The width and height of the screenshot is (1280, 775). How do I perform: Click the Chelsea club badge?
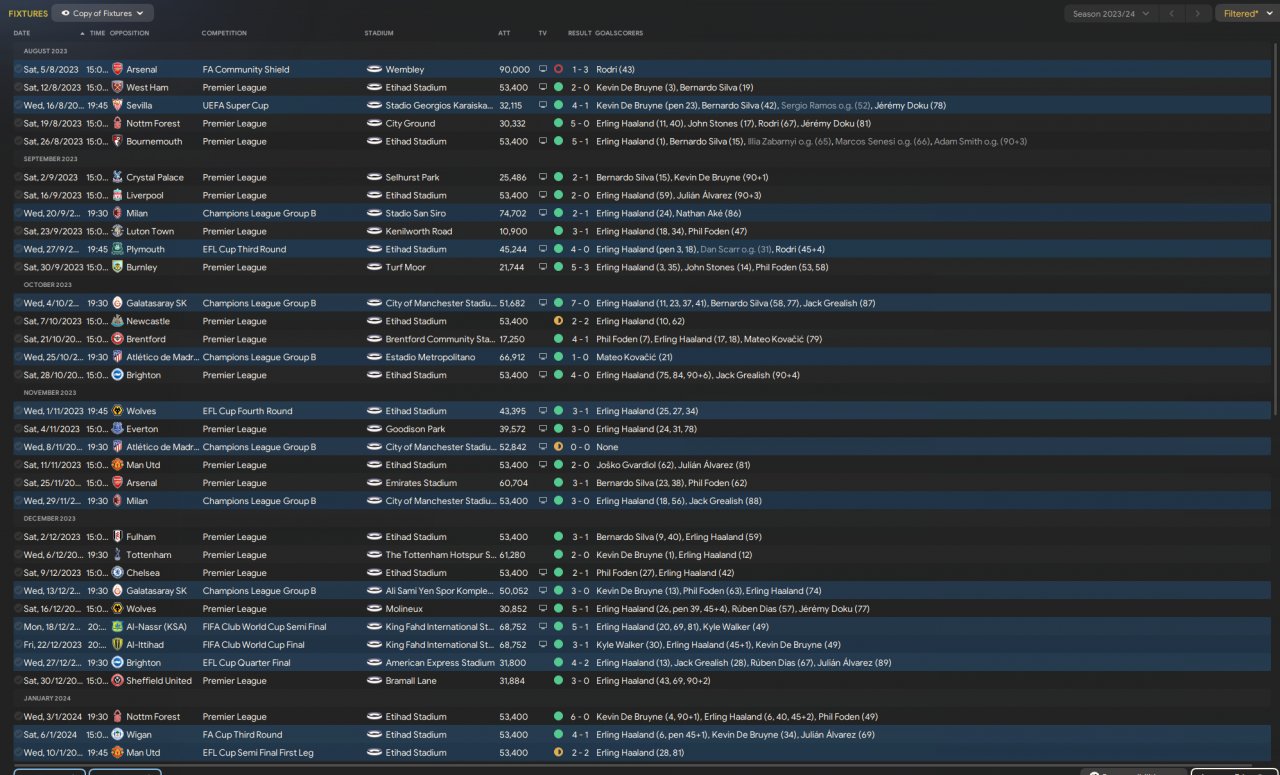click(x=117, y=574)
